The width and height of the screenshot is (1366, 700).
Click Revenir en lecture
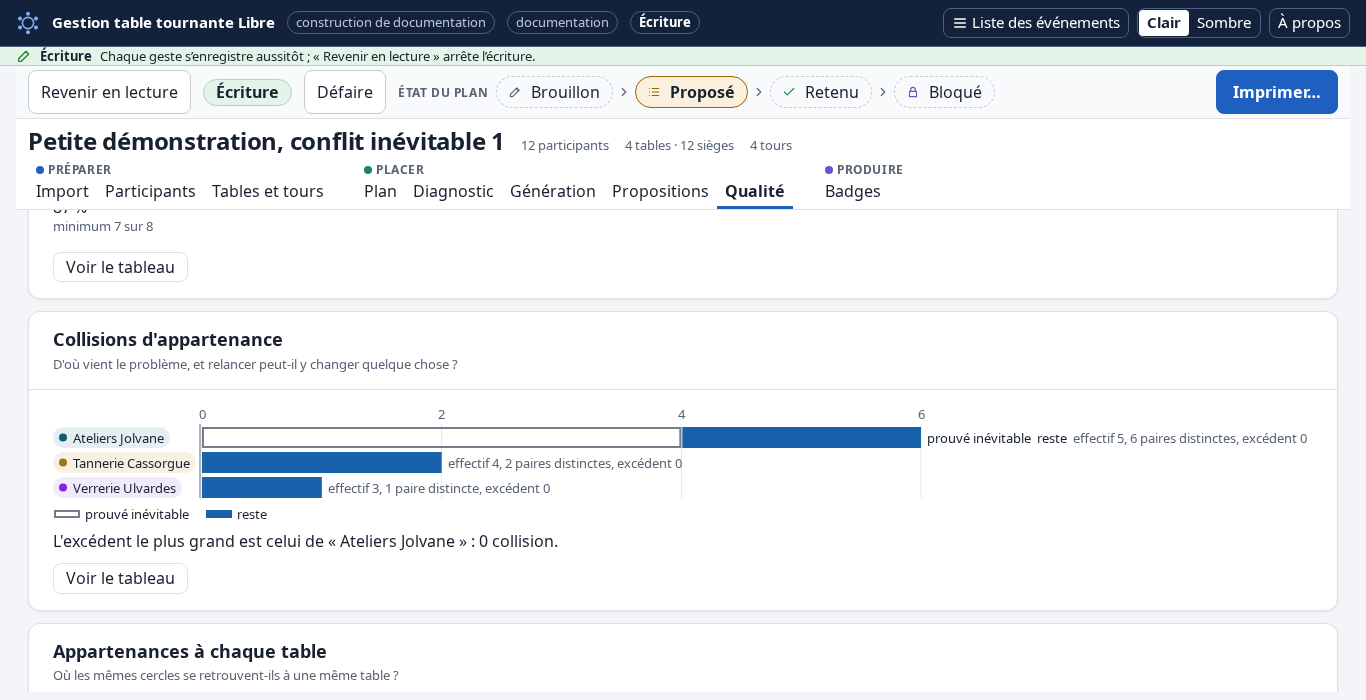109,92
